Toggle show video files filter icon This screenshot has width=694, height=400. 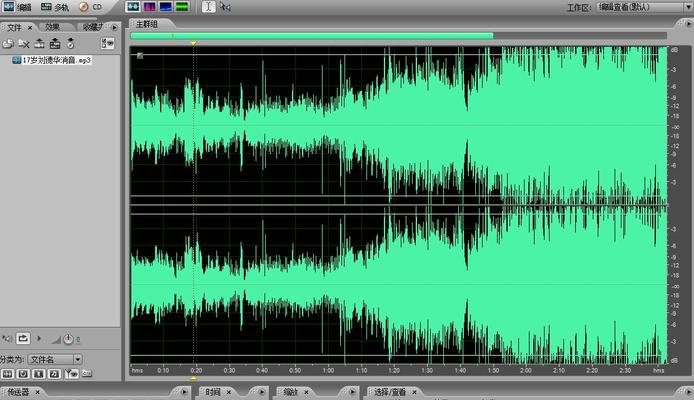pyautogui.click(x=39, y=374)
